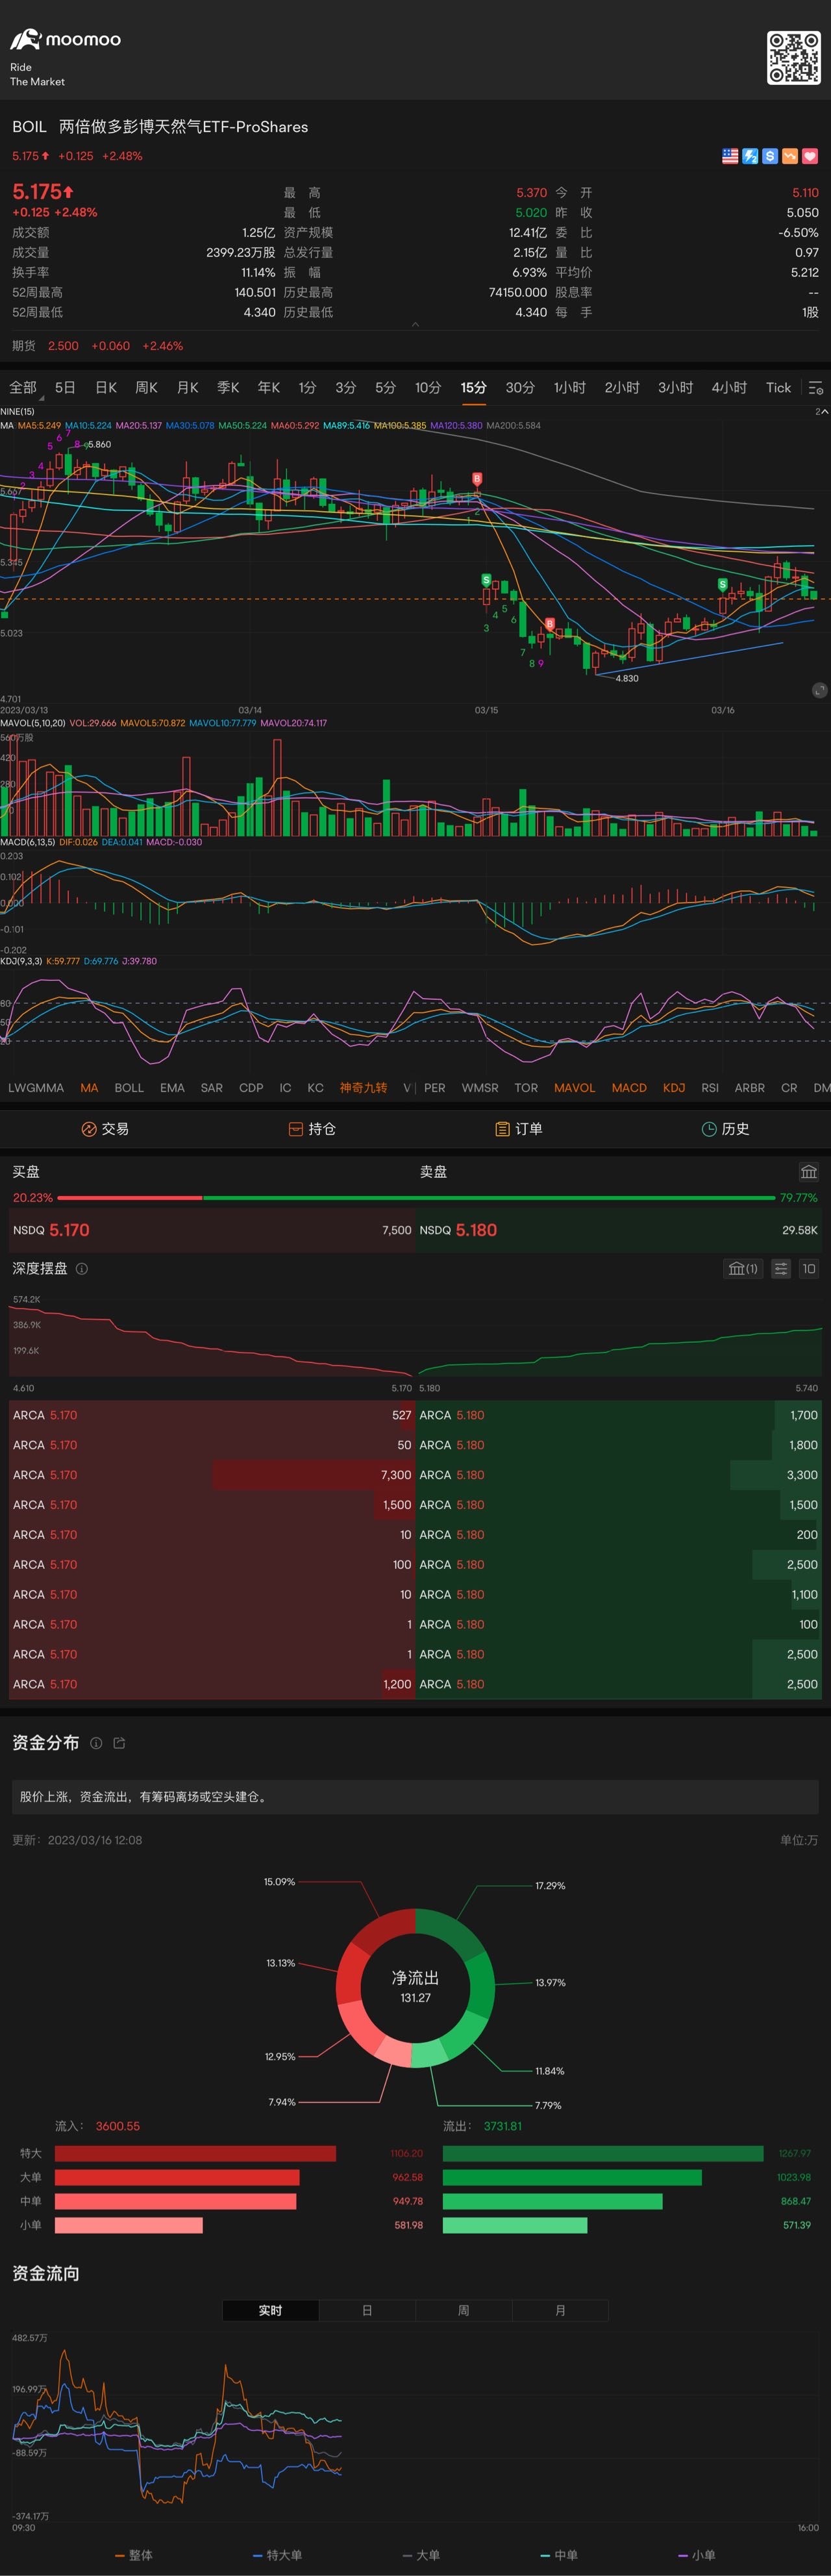Select 1小时 interval
This screenshot has width=831, height=2576.
click(x=570, y=387)
